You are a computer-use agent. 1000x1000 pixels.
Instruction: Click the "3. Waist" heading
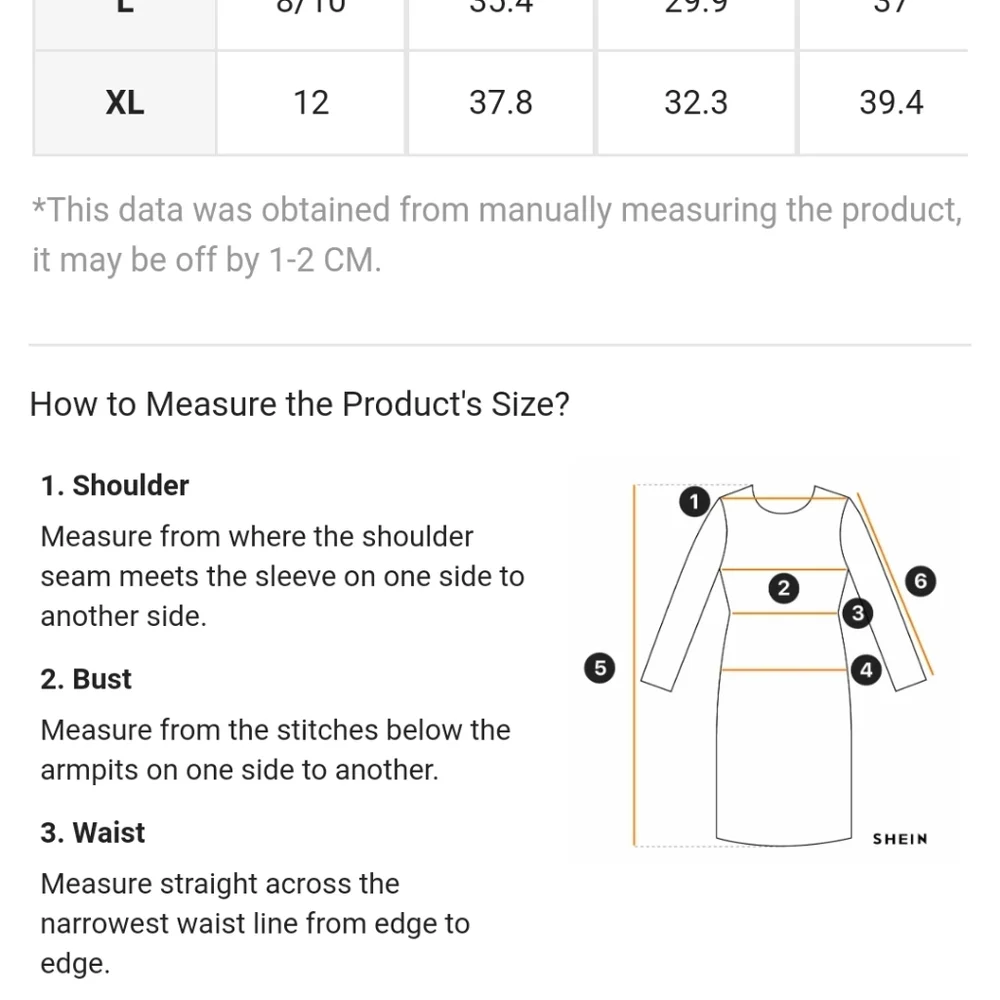click(93, 833)
